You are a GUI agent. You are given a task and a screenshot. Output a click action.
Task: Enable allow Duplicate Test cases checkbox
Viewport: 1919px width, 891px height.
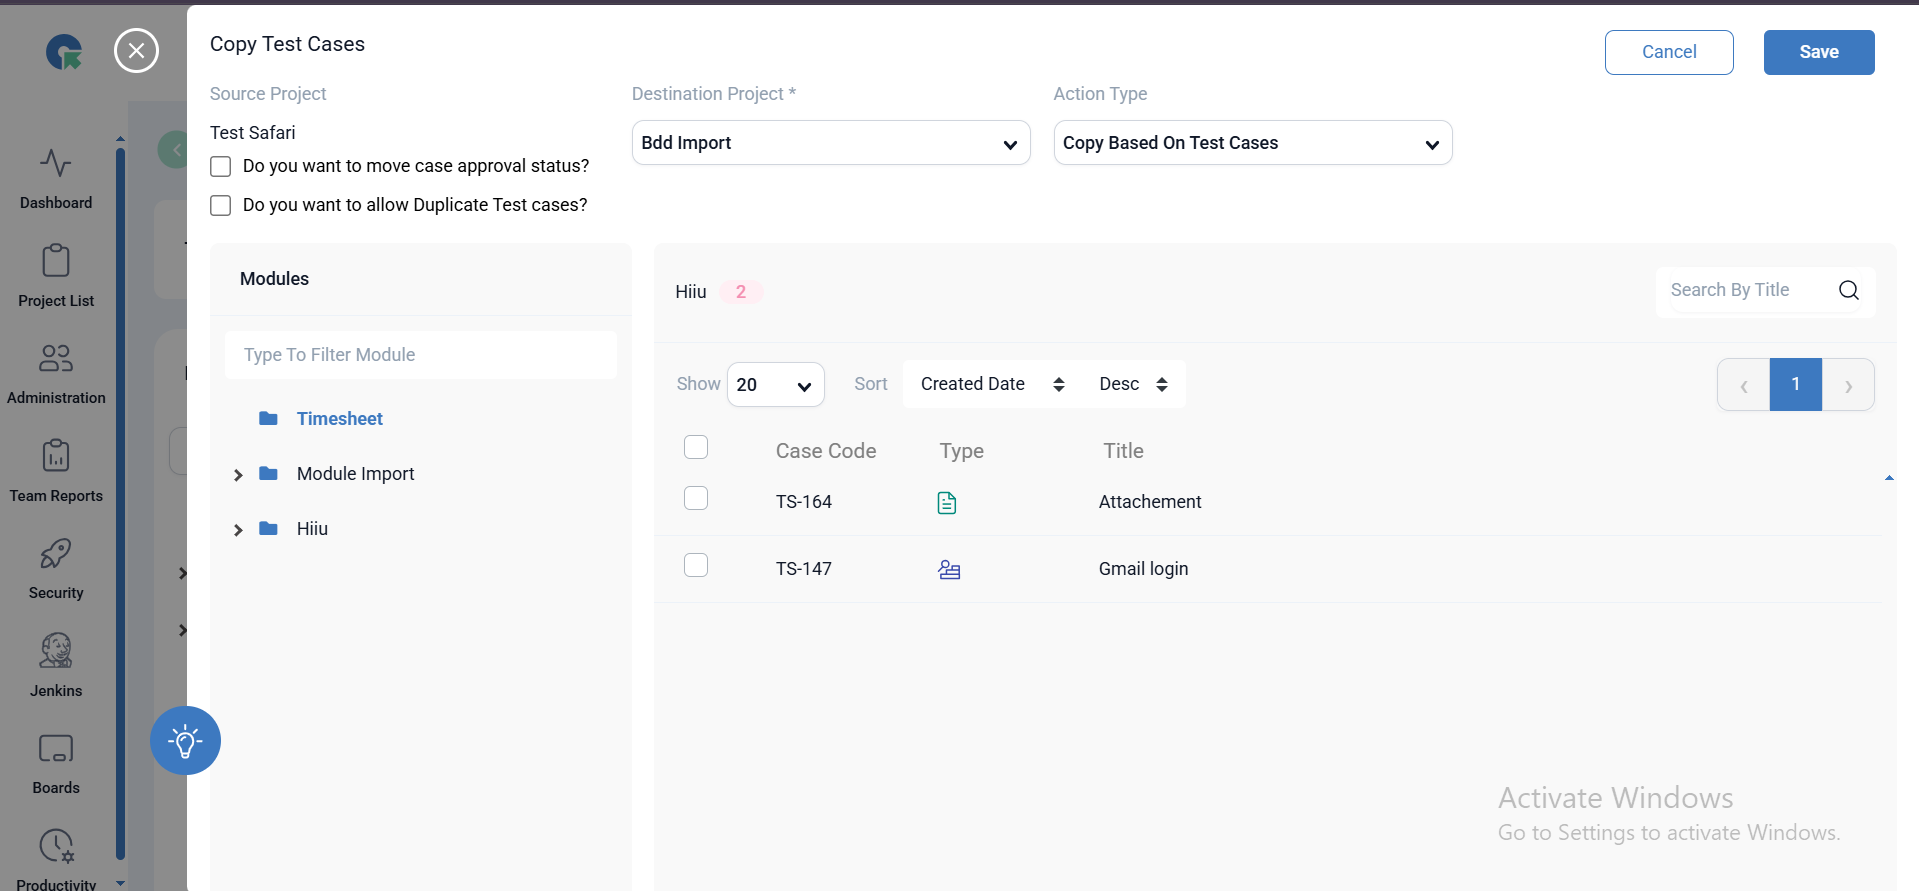tap(221, 206)
